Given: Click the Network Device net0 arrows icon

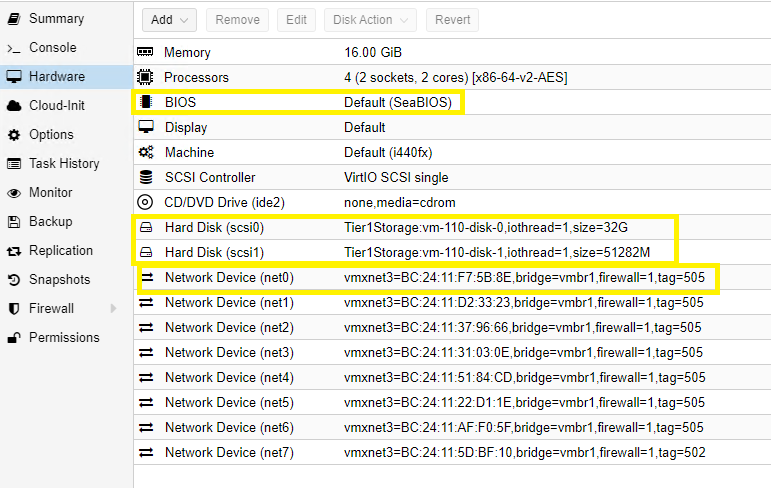Looking at the screenshot, I should click(146, 277).
